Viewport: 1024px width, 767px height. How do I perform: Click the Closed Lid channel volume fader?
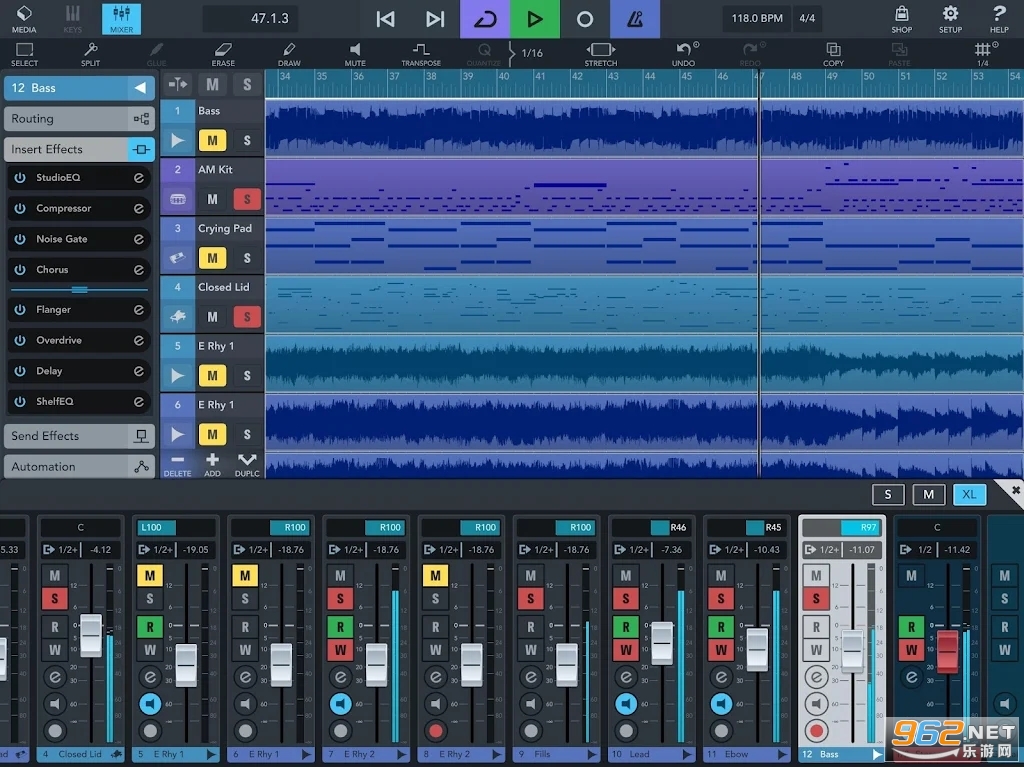tap(91, 636)
